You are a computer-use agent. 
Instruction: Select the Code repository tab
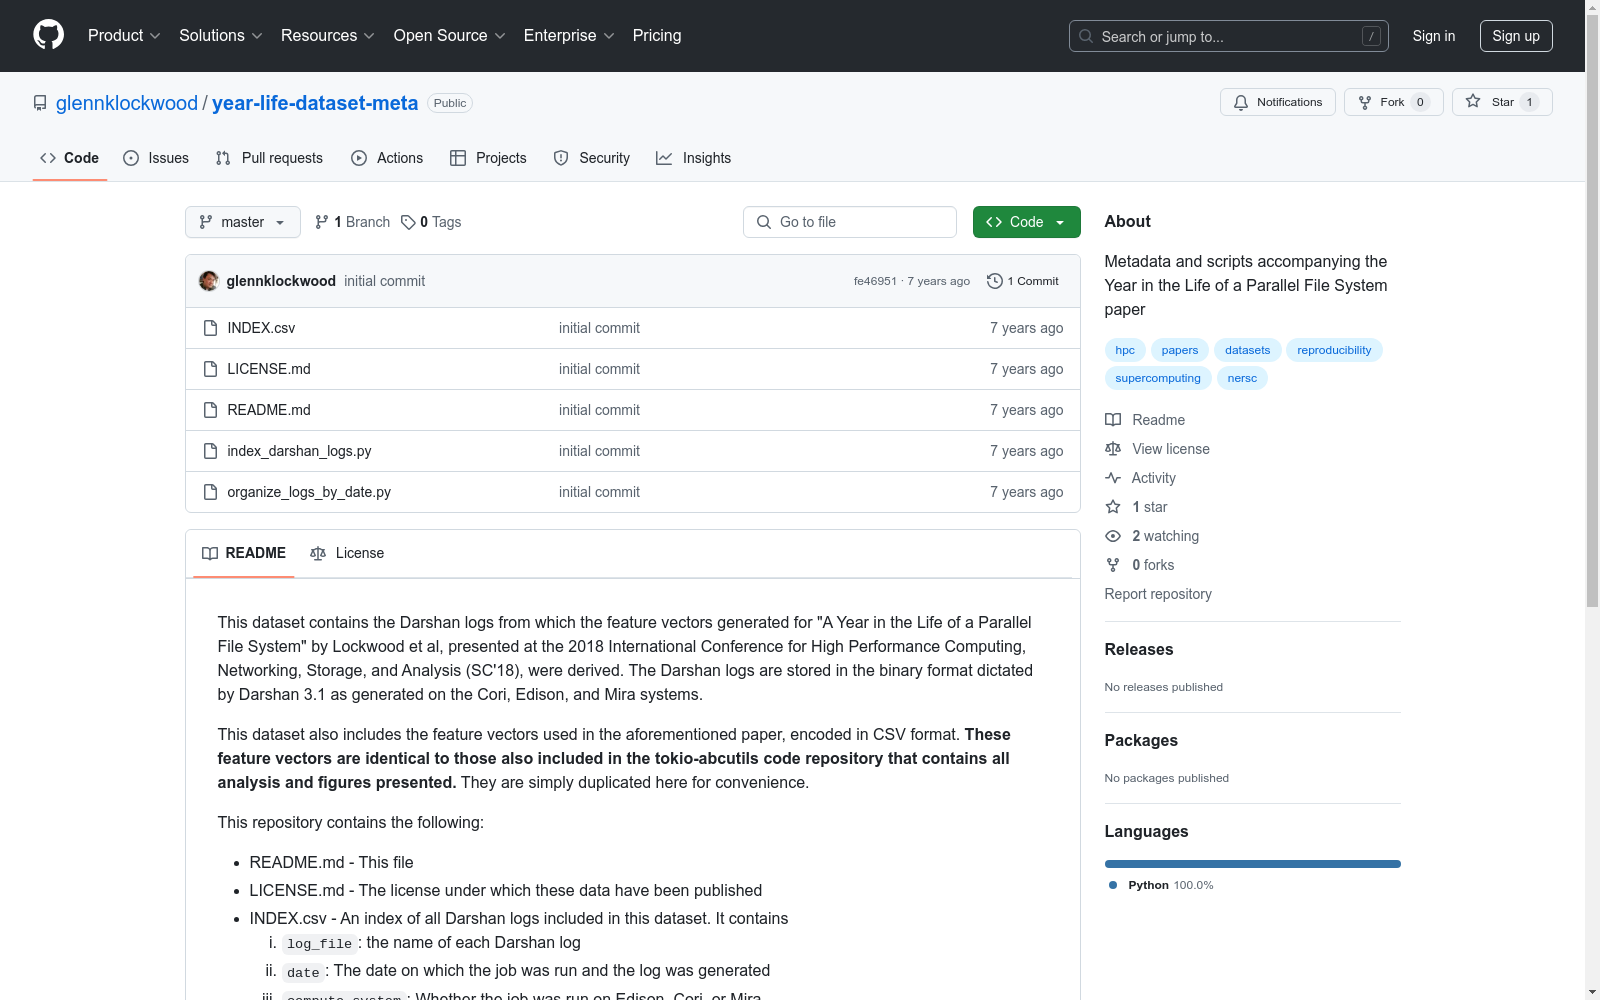click(70, 158)
